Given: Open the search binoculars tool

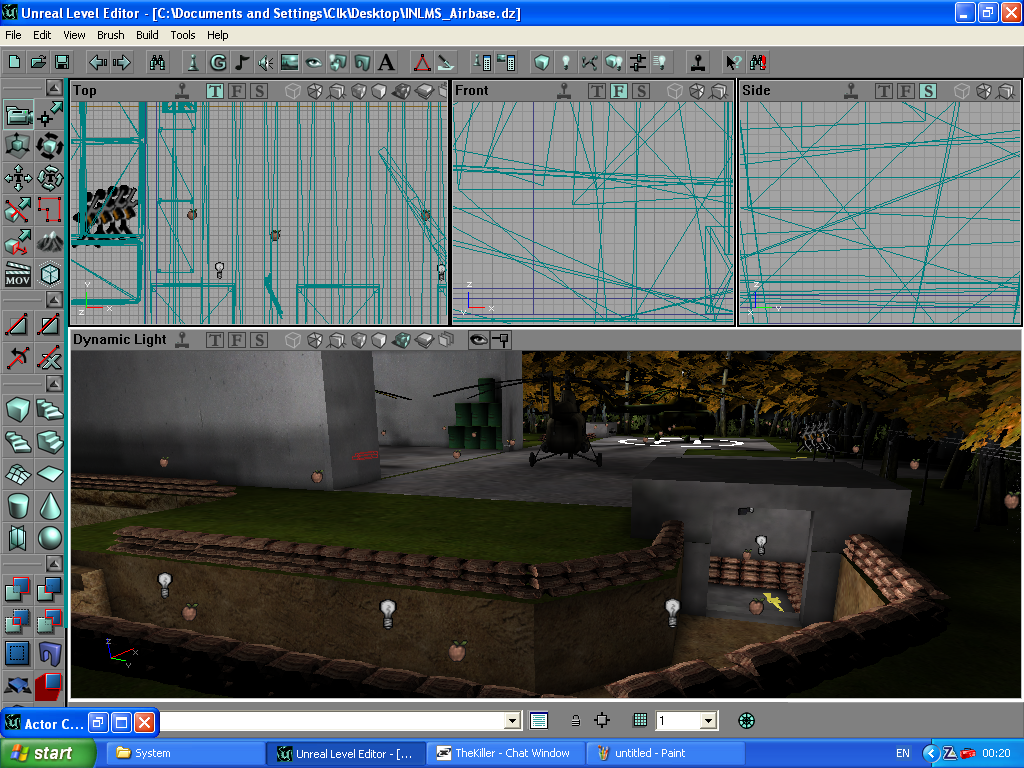Looking at the screenshot, I should 158,62.
